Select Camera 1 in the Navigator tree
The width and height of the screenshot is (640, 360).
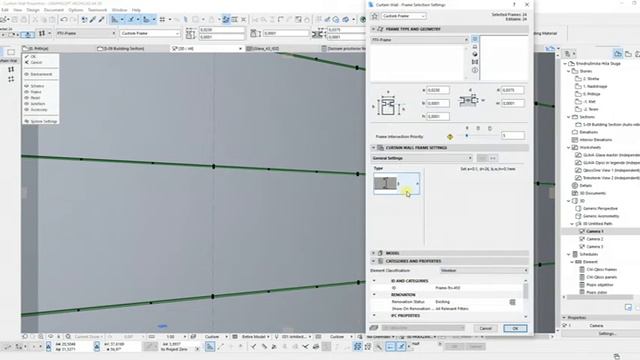[594, 231]
